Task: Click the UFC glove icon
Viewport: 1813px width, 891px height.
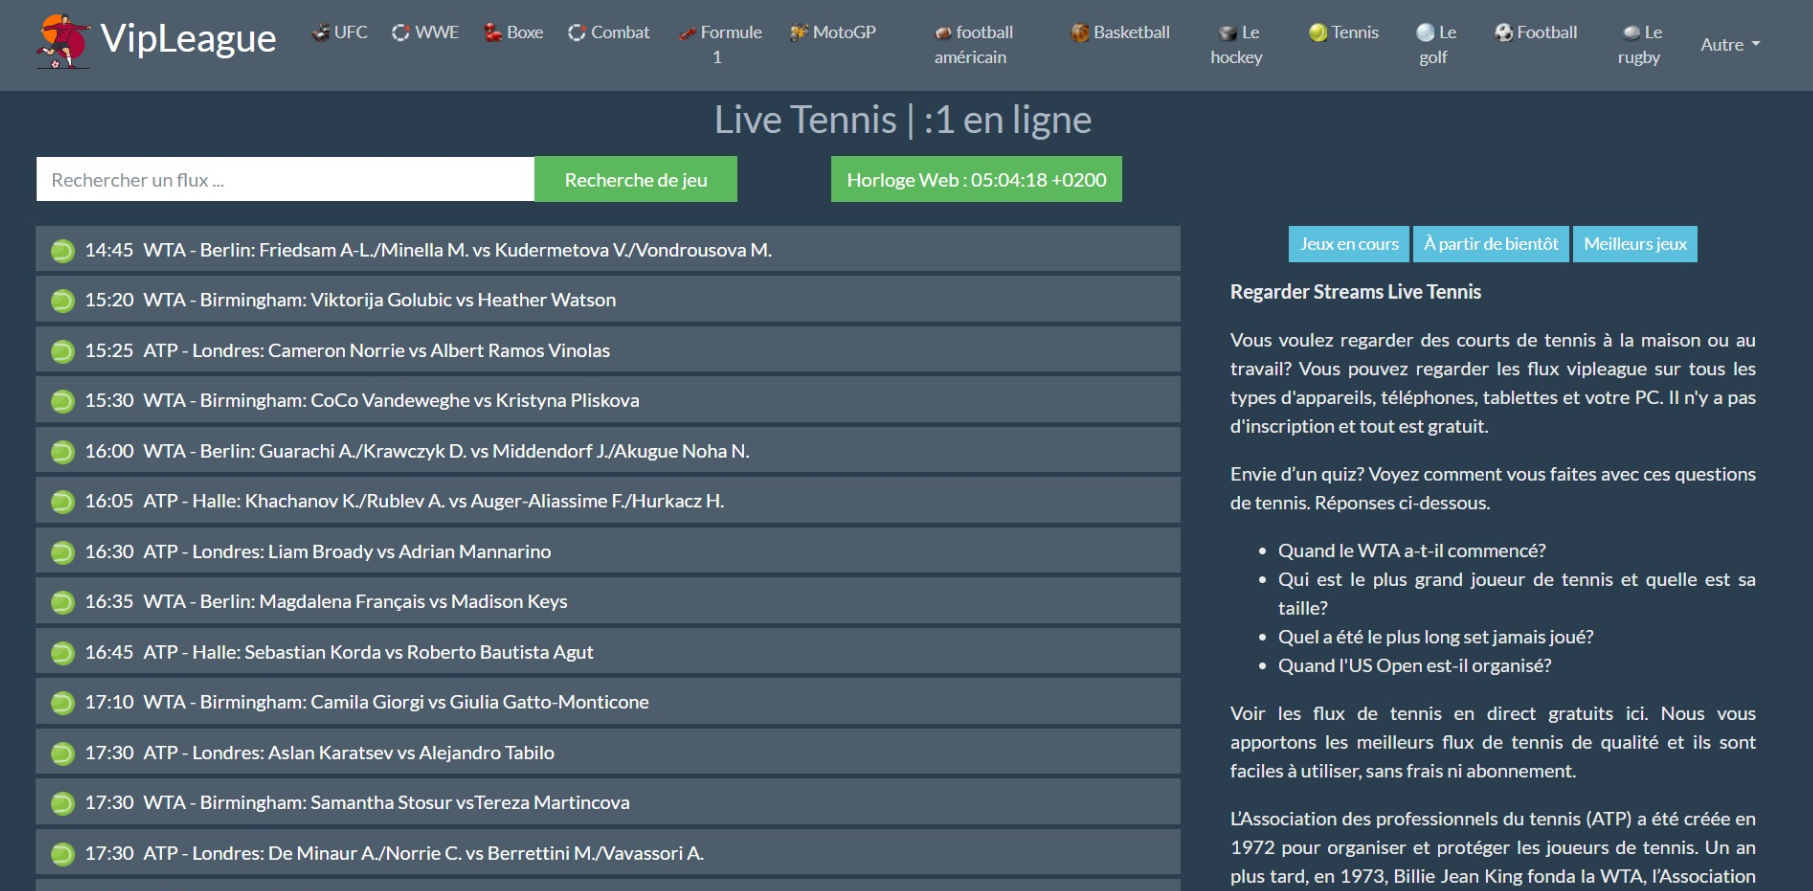Action: 320,32
